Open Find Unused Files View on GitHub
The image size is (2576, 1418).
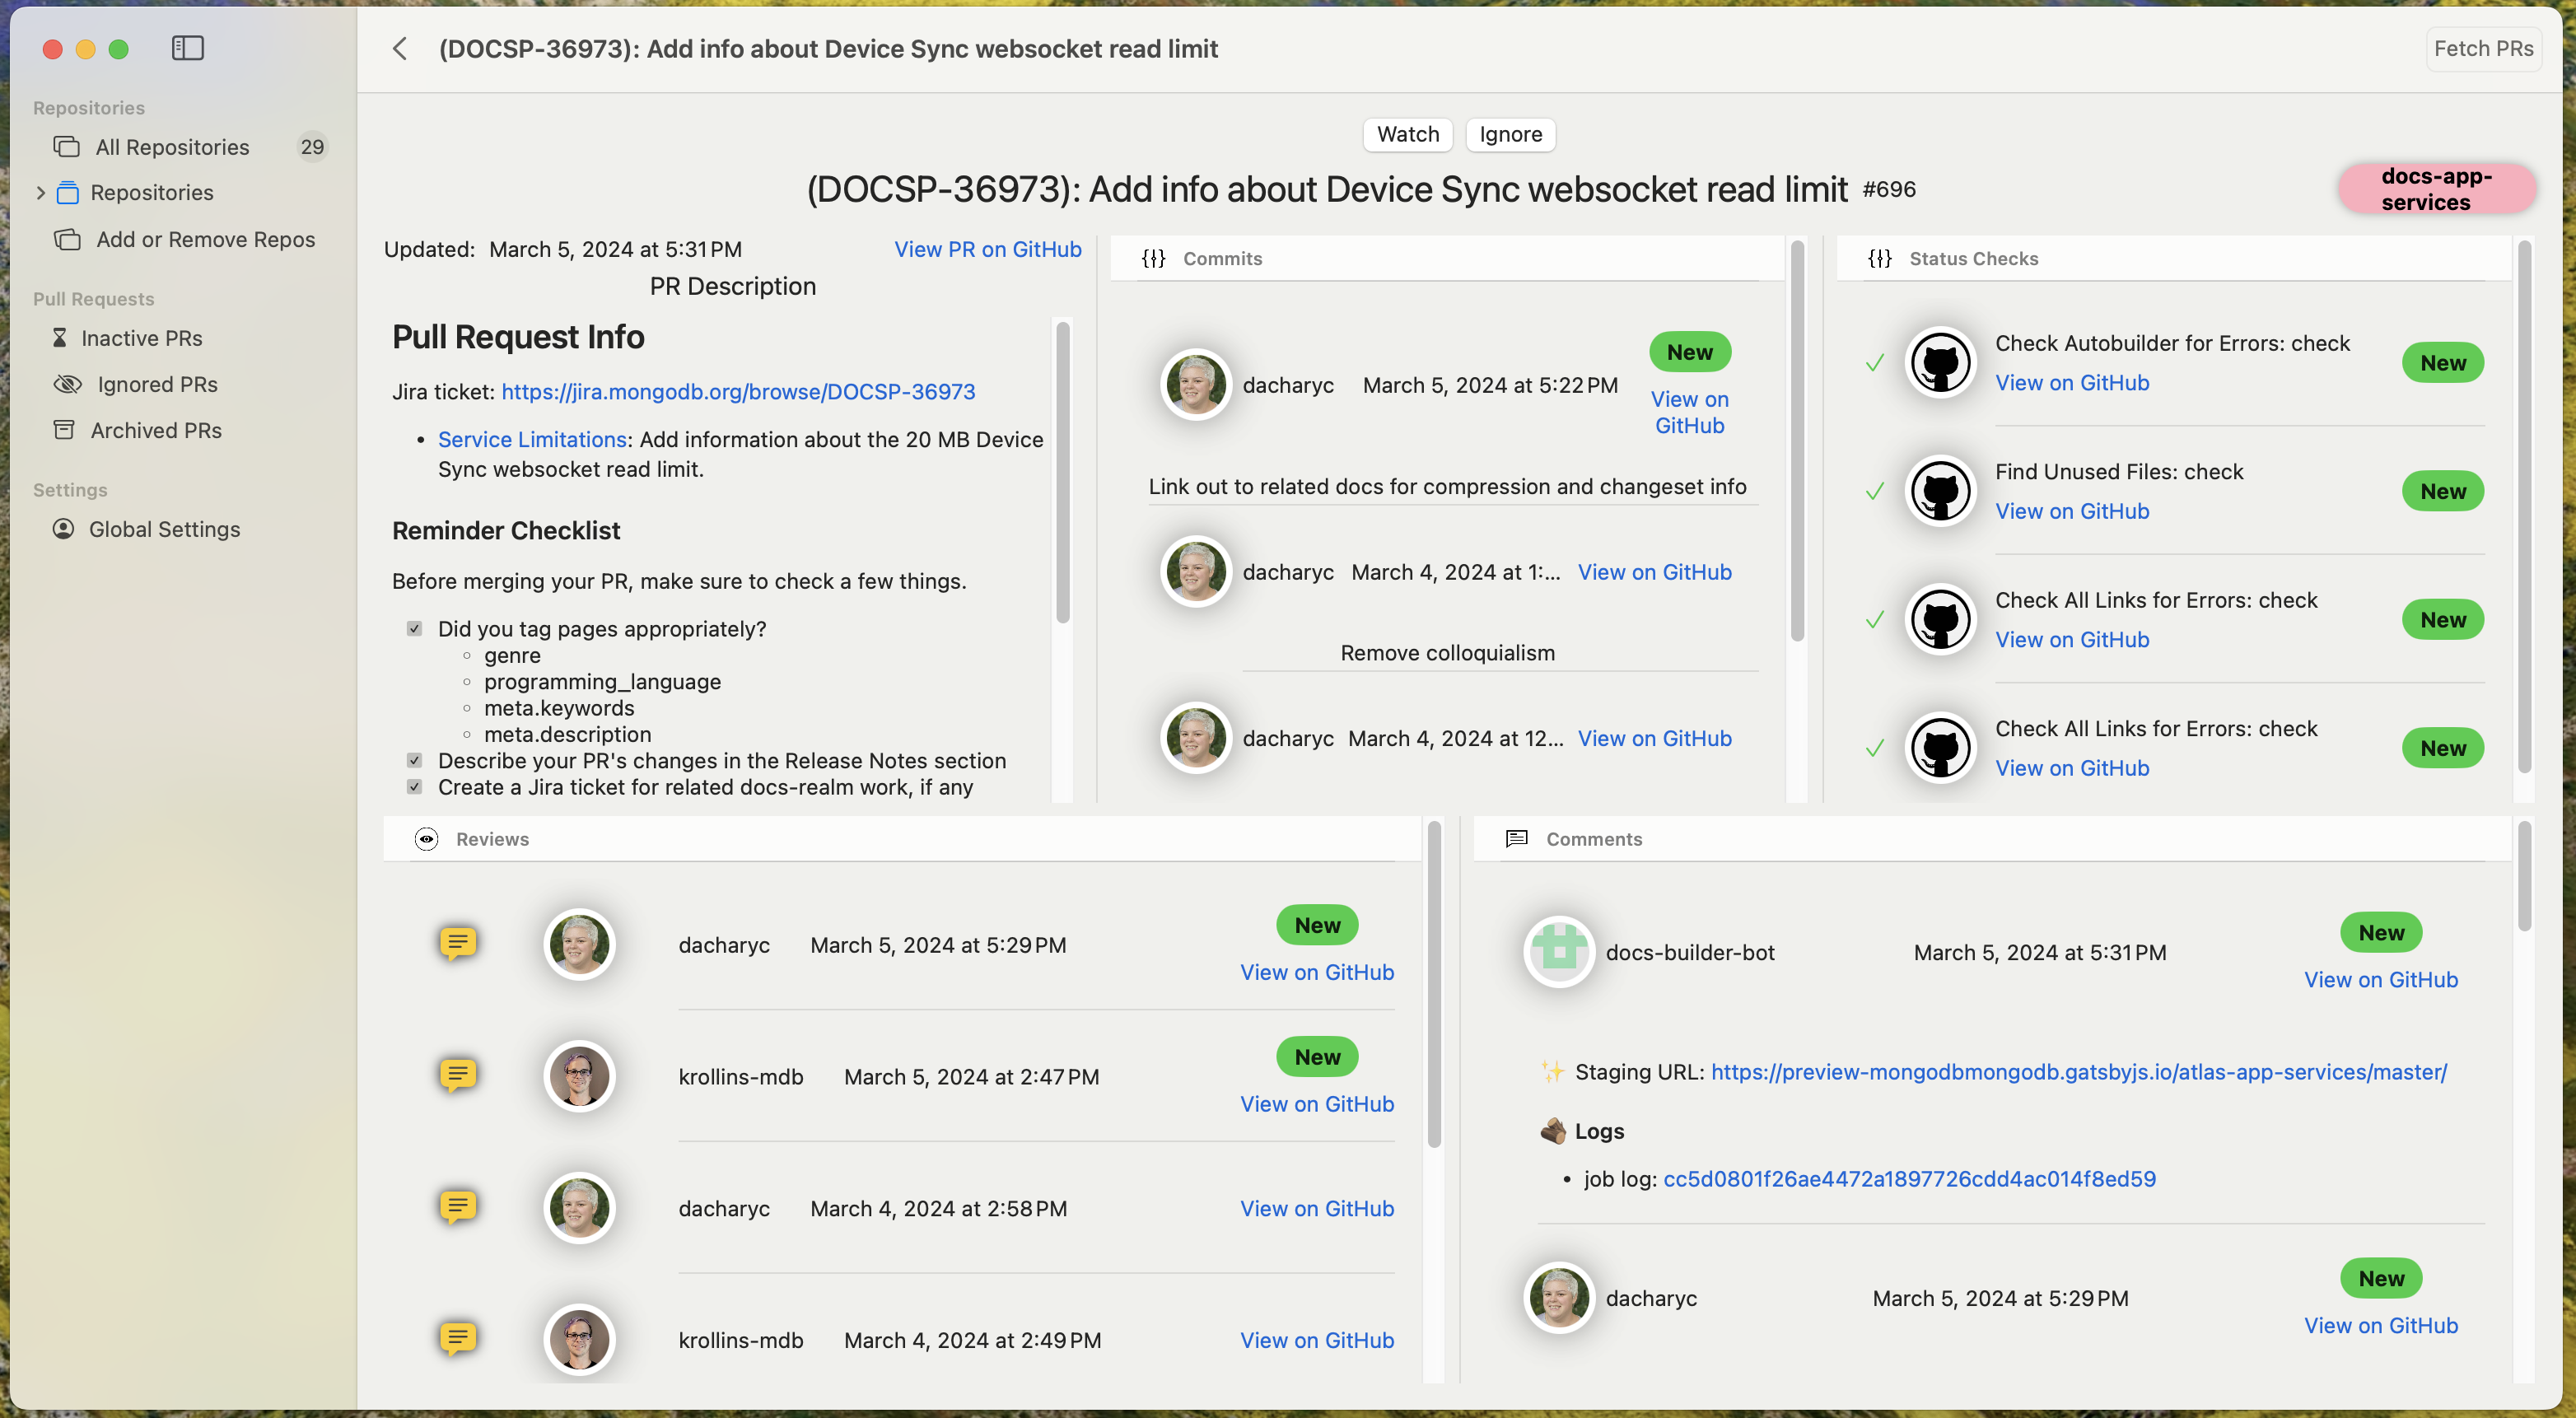(x=2072, y=511)
